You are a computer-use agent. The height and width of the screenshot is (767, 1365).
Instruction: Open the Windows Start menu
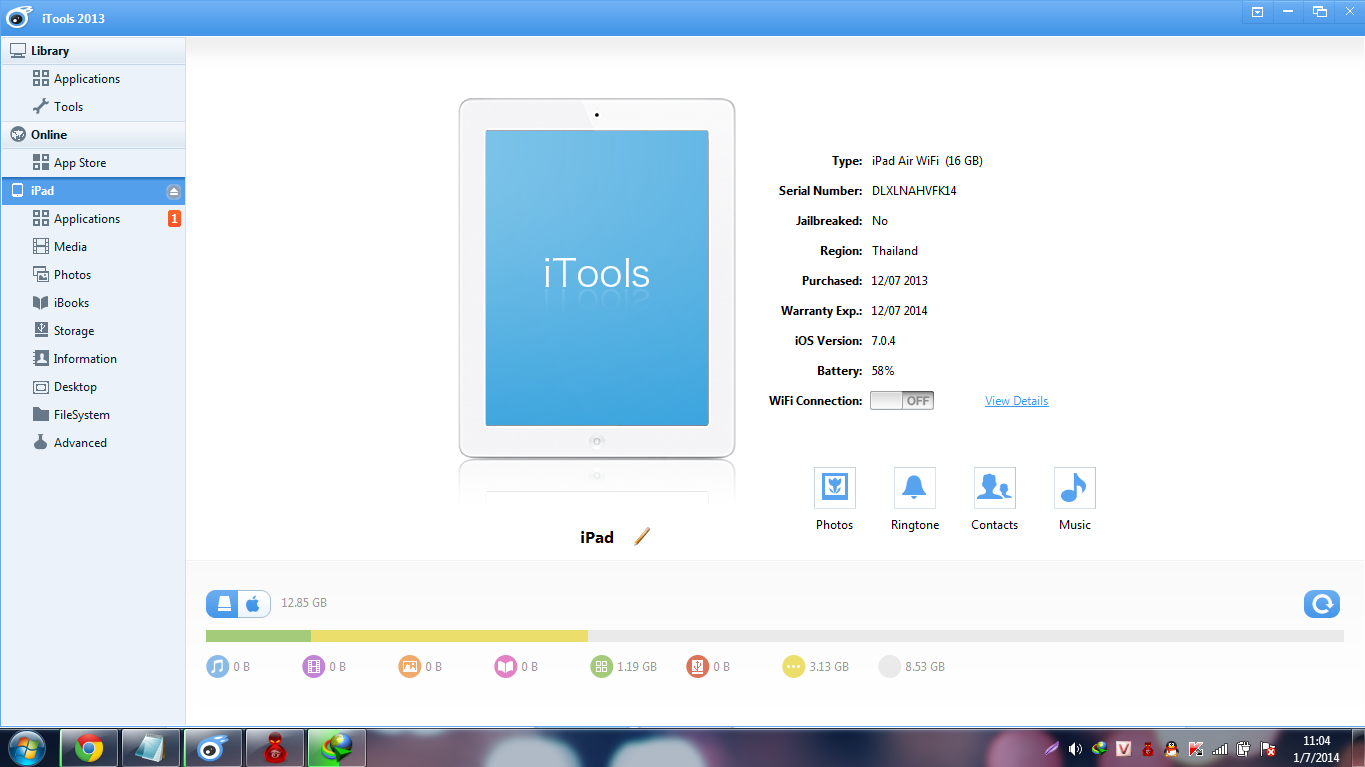click(26, 748)
